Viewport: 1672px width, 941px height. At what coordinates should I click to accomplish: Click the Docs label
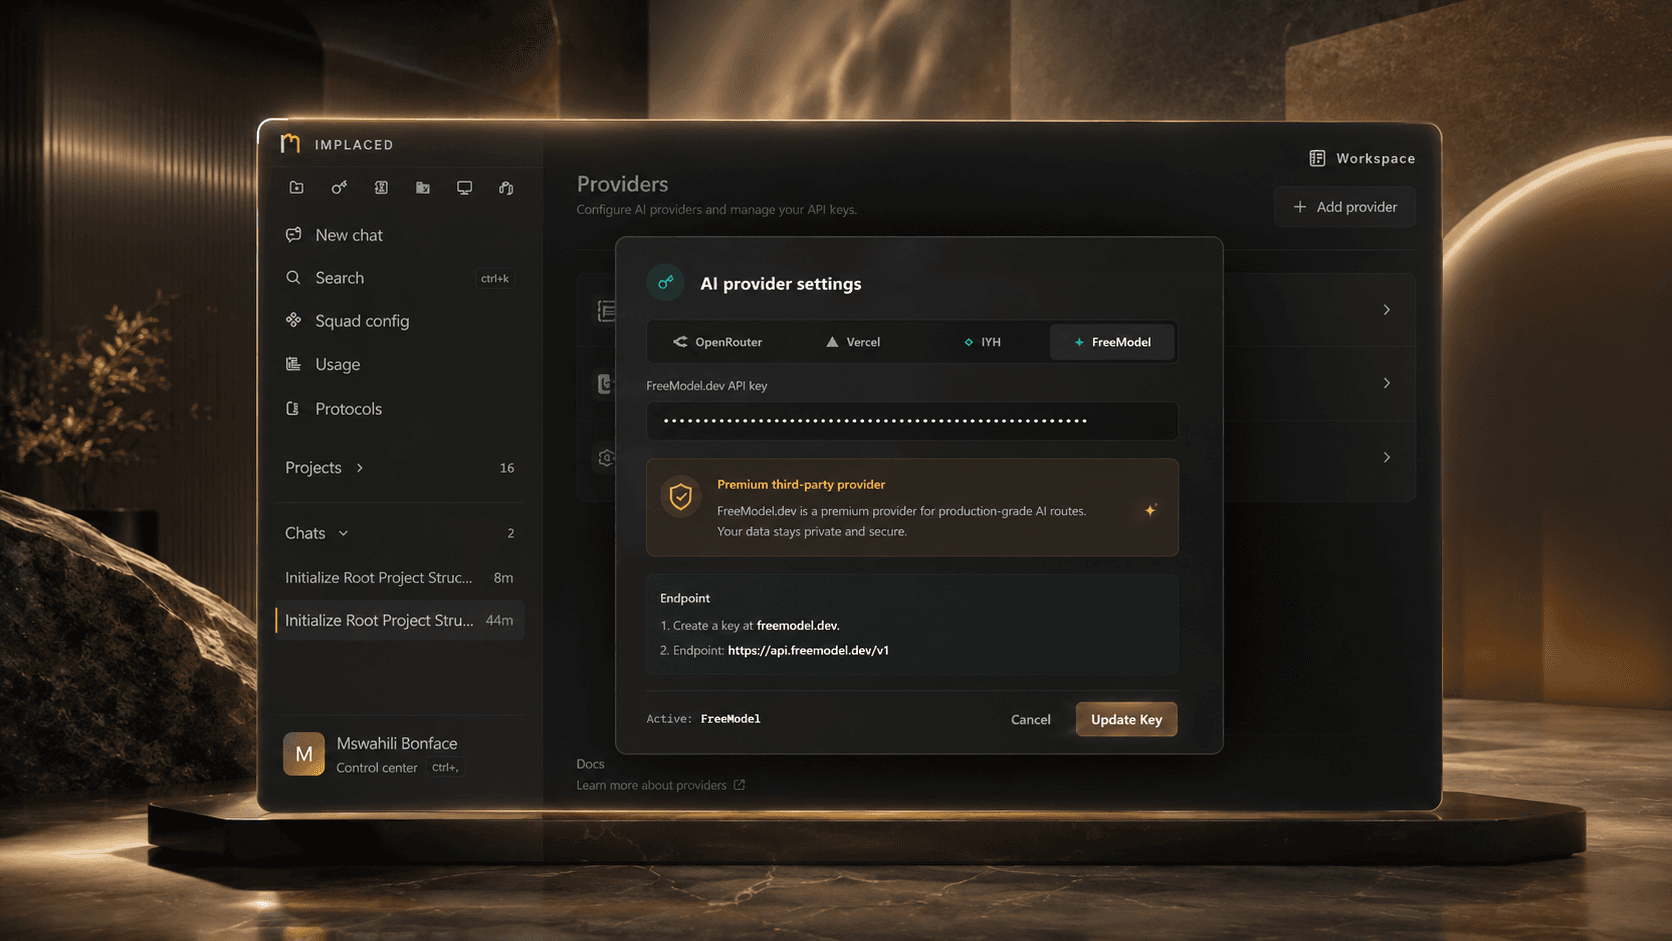coord(590,764)
